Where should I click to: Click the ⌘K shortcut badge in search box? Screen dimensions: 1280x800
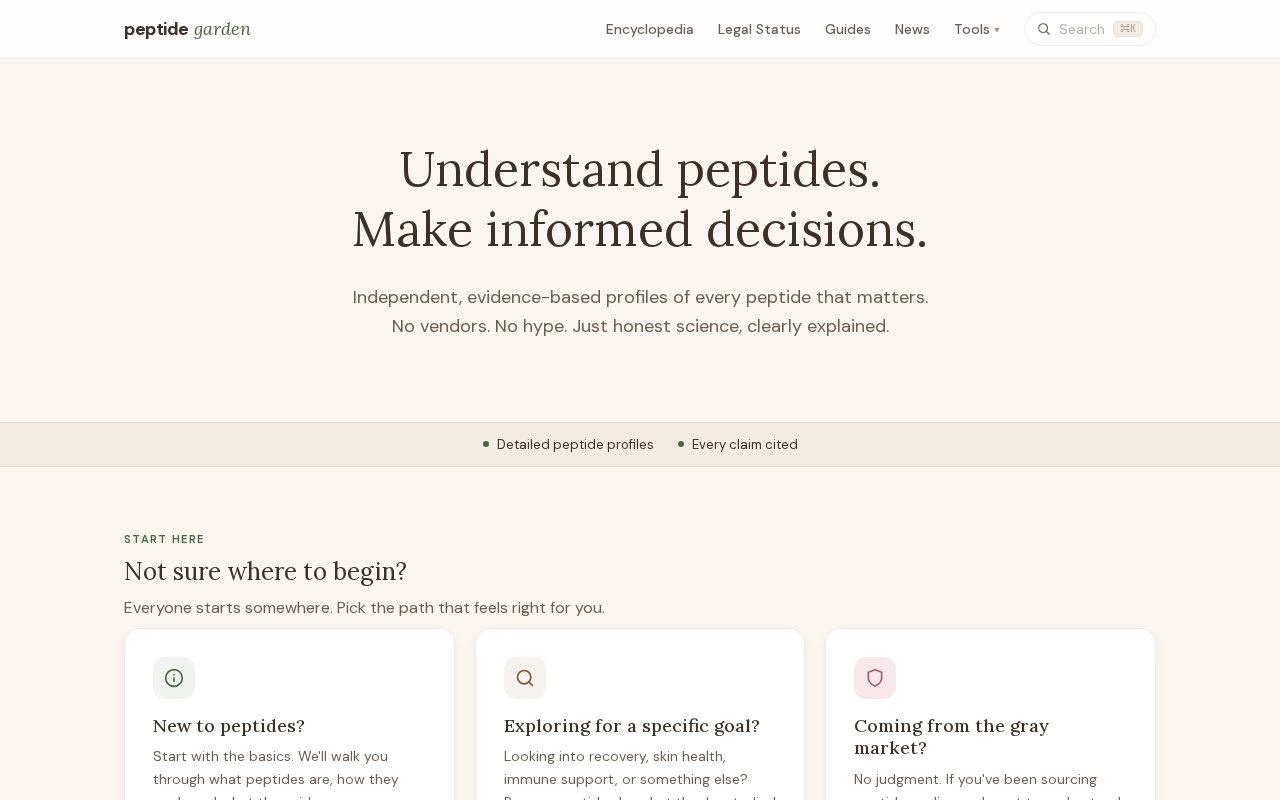pyautogui.click(x=1128, y=29)
